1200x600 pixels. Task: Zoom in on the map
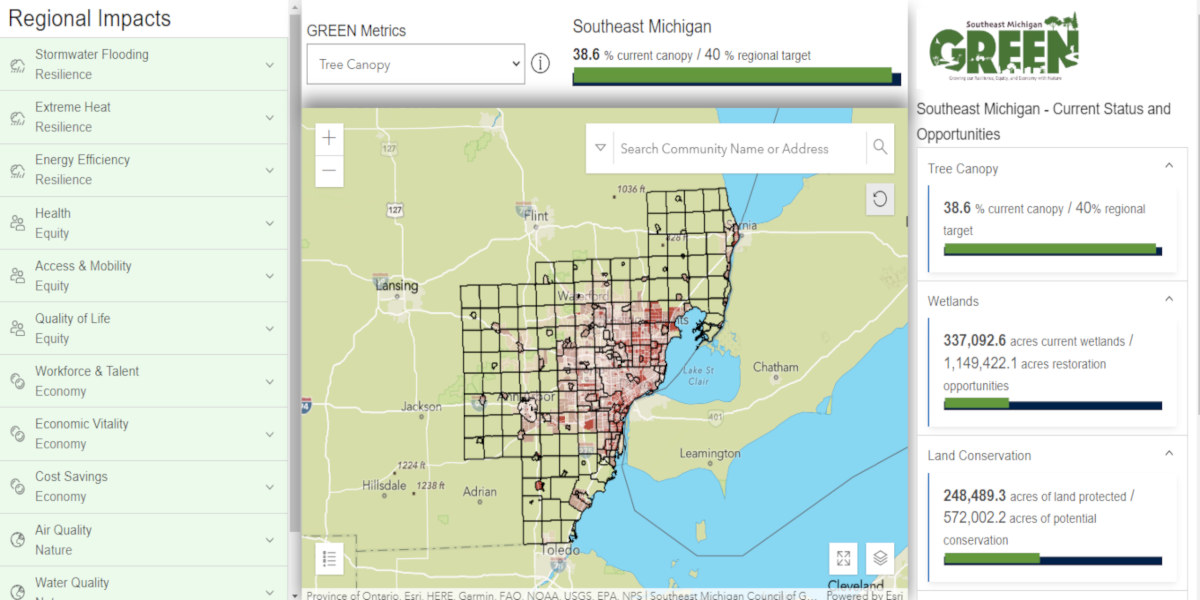coord(328,137)
